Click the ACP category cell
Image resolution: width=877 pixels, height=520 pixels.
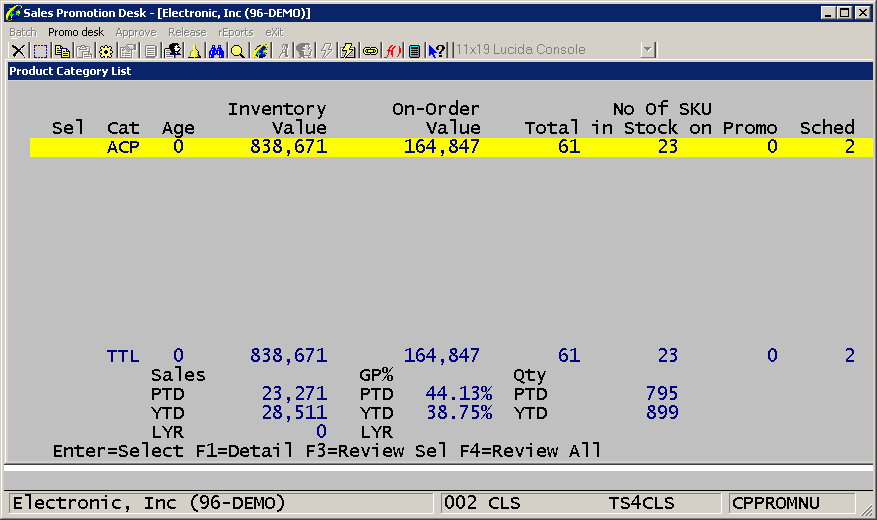coord(123,147)
